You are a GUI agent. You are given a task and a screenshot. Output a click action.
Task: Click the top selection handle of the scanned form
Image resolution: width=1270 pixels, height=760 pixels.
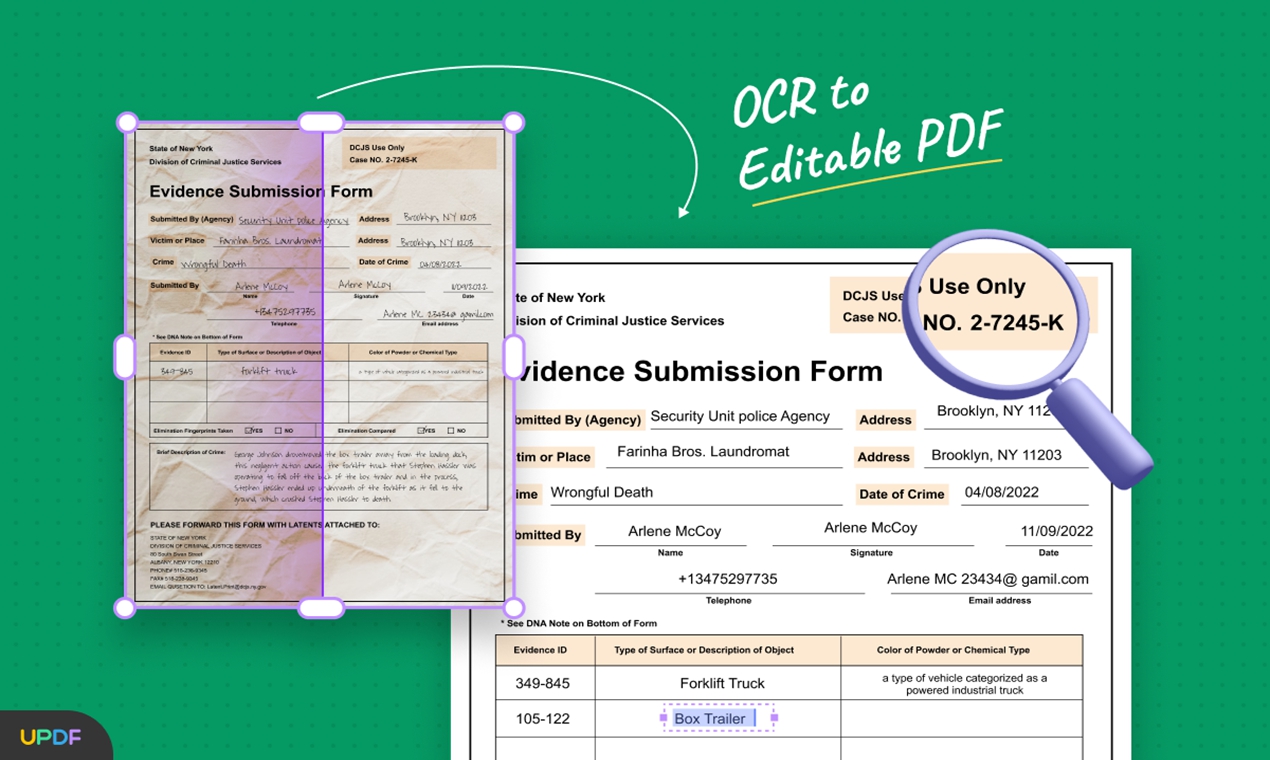pyautogui.click(x=321, y=121)
